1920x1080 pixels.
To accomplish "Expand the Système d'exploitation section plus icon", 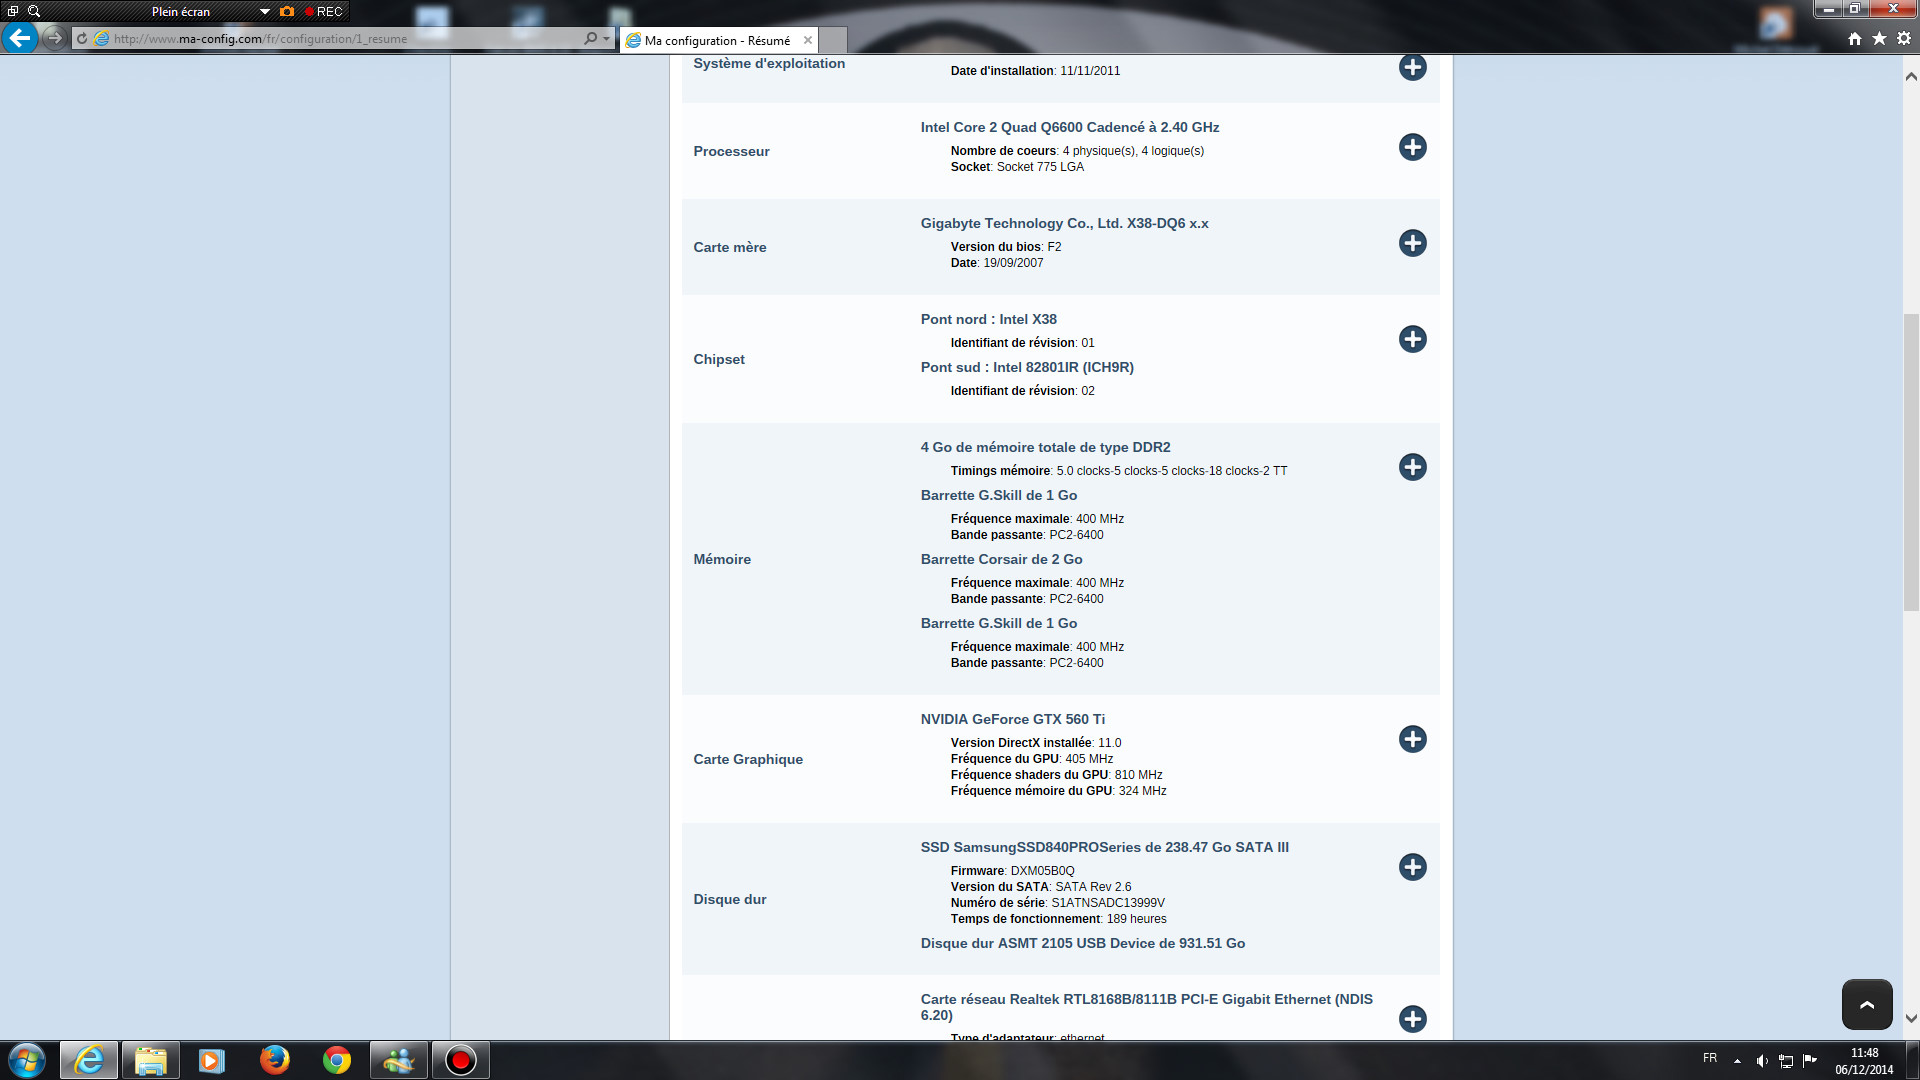I will (1412, 67).
